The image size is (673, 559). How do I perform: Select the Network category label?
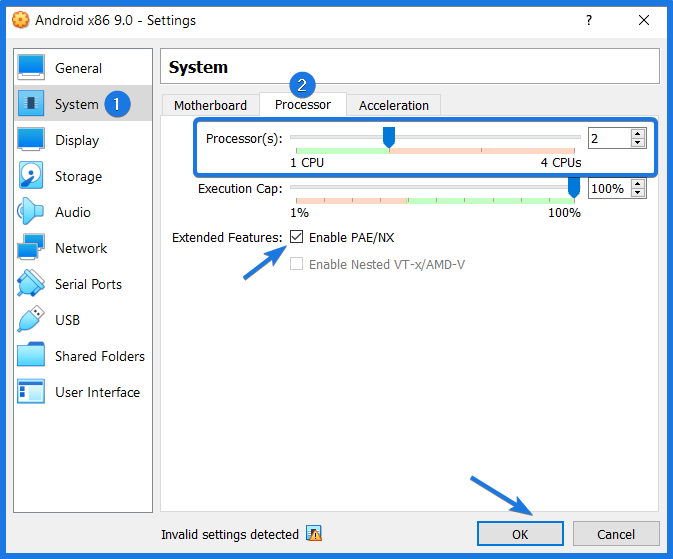[x=81, y=248]
